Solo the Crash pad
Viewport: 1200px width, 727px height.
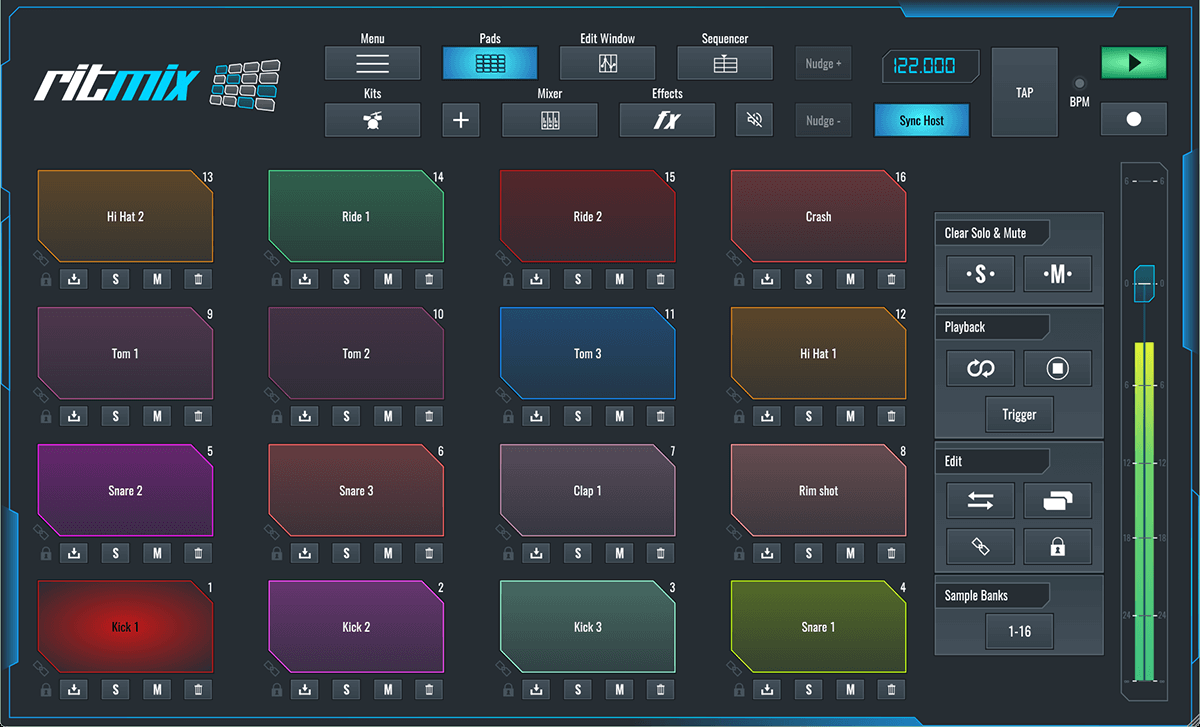pos(808,279)
